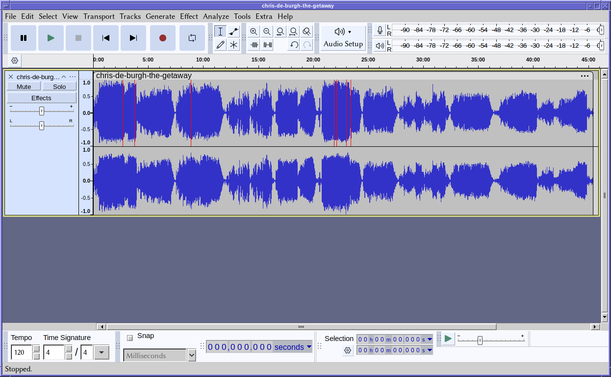Open the Transport menu
The width and height of the screenshot is (611, 377).
(x=99, y=16)
